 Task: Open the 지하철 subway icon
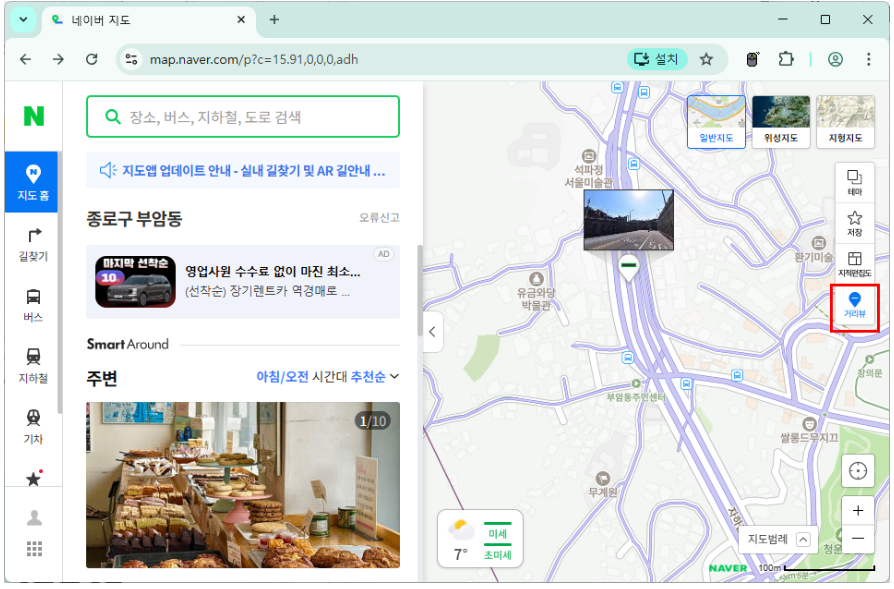[x=33, y=365]
